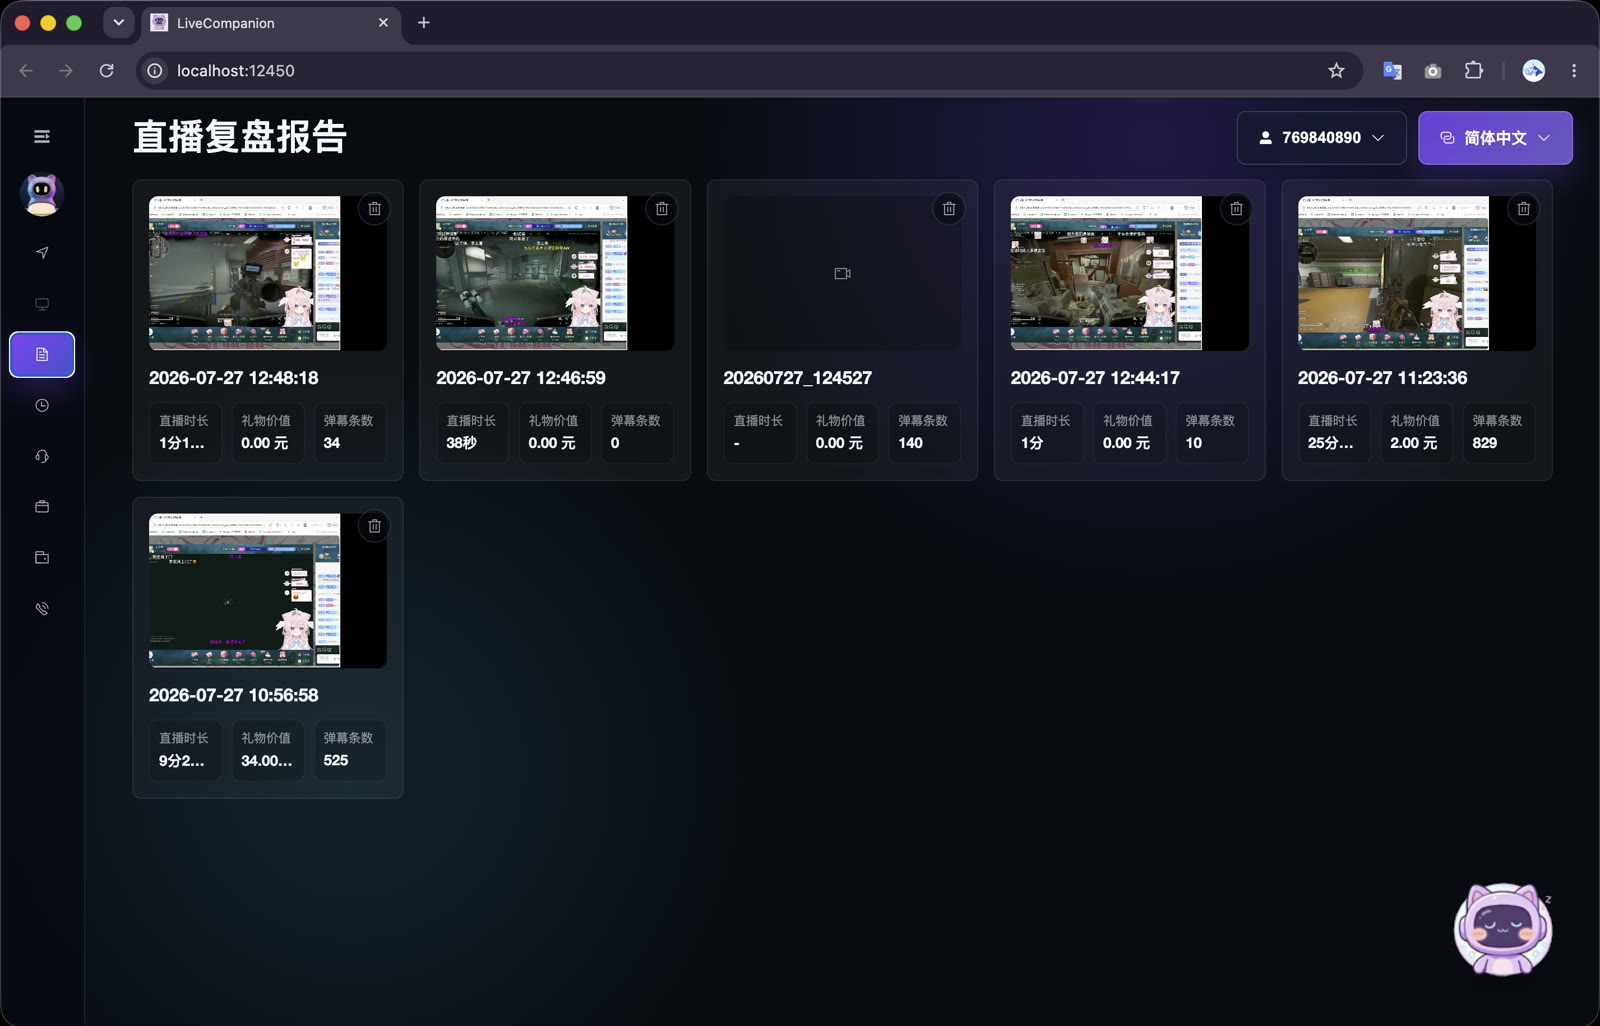Select the highlighted report document sidebar item

pyautogui.click(x=42, y=355)
